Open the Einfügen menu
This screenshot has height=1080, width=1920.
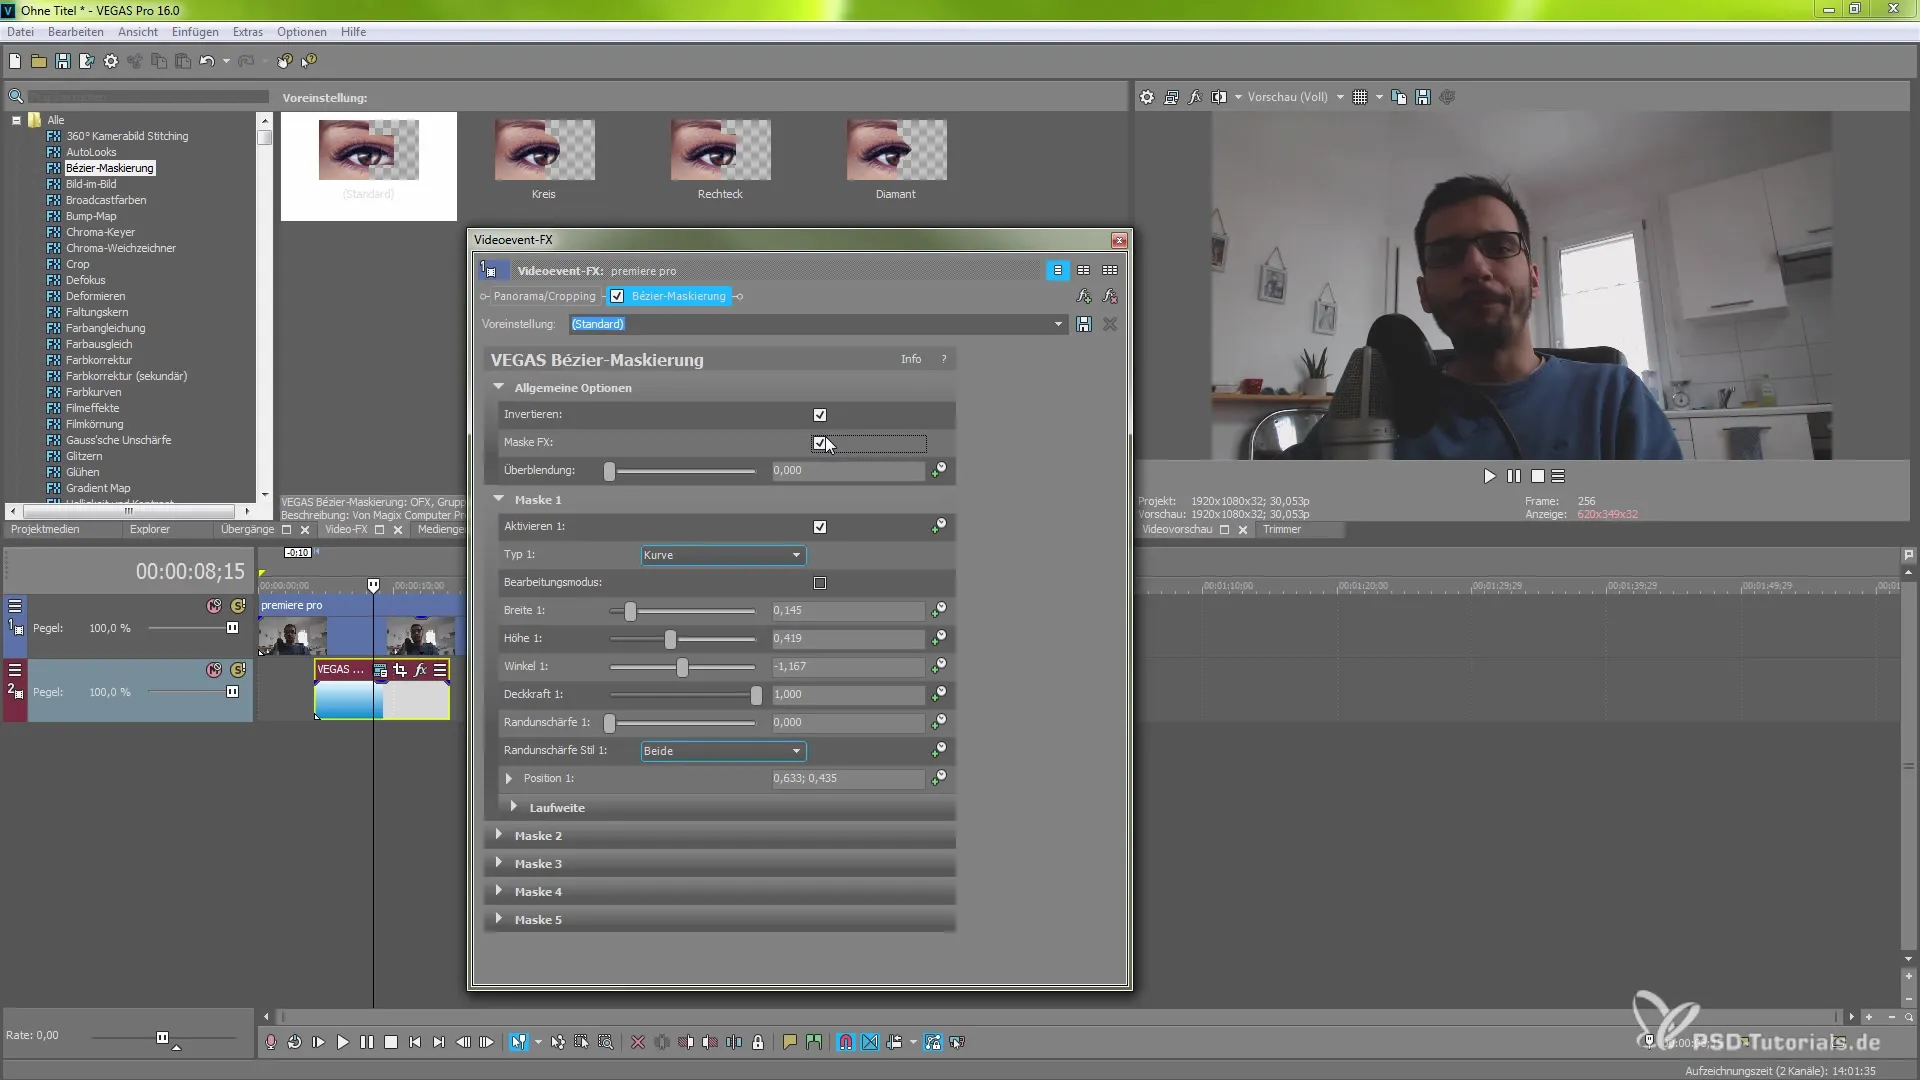tap(195, 32)
